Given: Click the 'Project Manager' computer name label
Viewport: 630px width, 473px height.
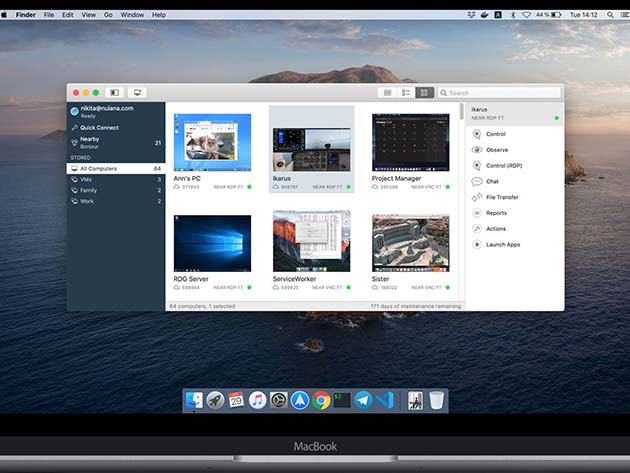Looking at the screenshot, I should click(396, 178).
